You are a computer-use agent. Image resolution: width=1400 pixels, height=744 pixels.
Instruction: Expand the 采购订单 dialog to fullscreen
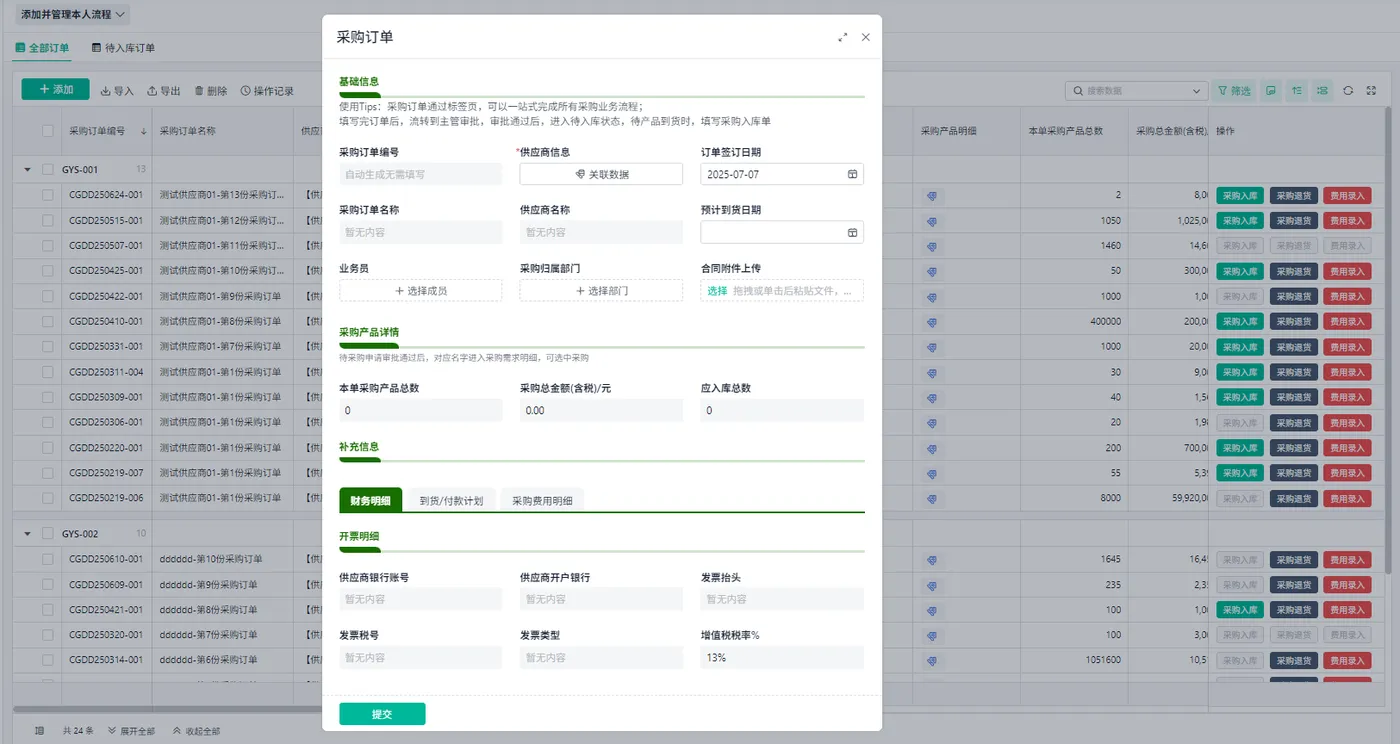coord(843,37)
